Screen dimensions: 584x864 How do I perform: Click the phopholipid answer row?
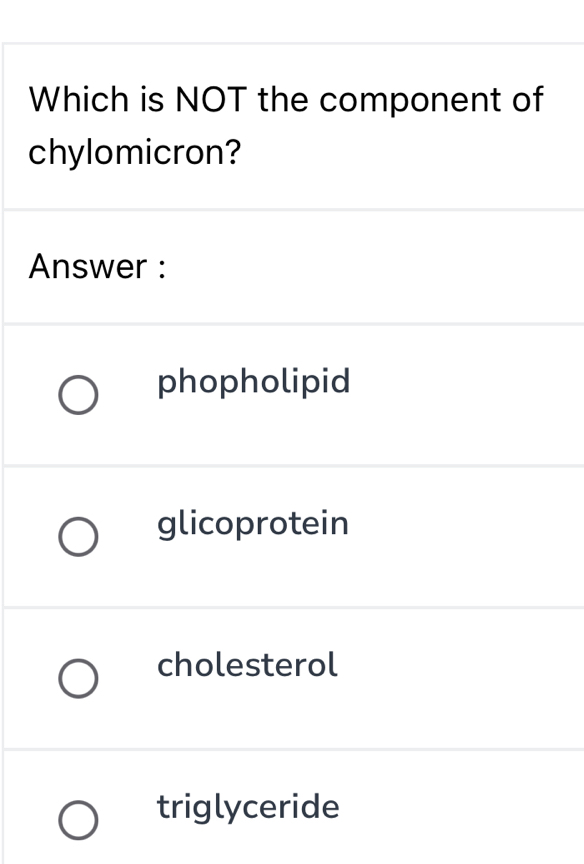tap(292, 395)
